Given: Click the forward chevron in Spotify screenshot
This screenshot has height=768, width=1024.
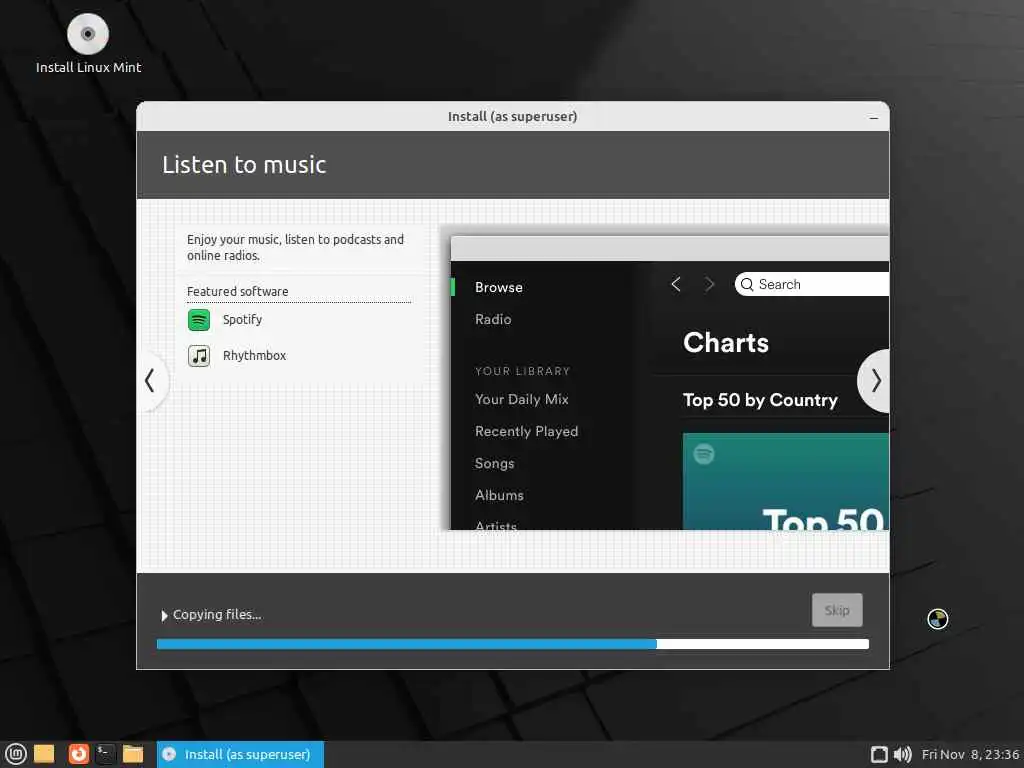Looking at the screenshot, I should pos(709,284).
